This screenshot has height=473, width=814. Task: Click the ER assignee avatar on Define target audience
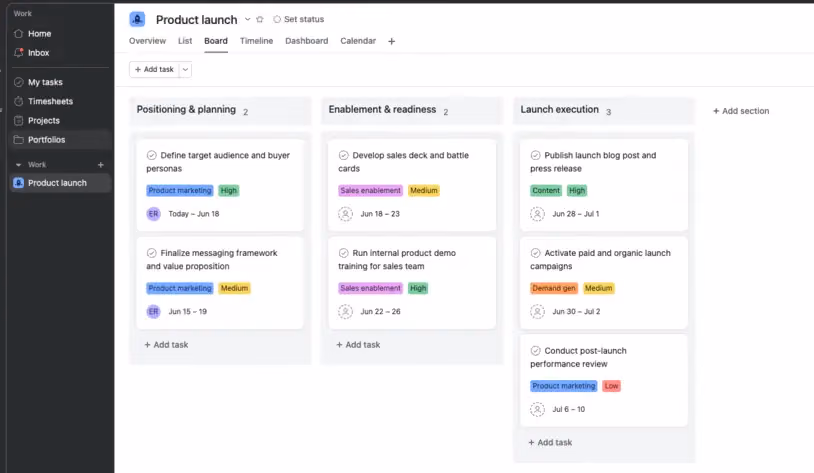[x=153, y=214]
